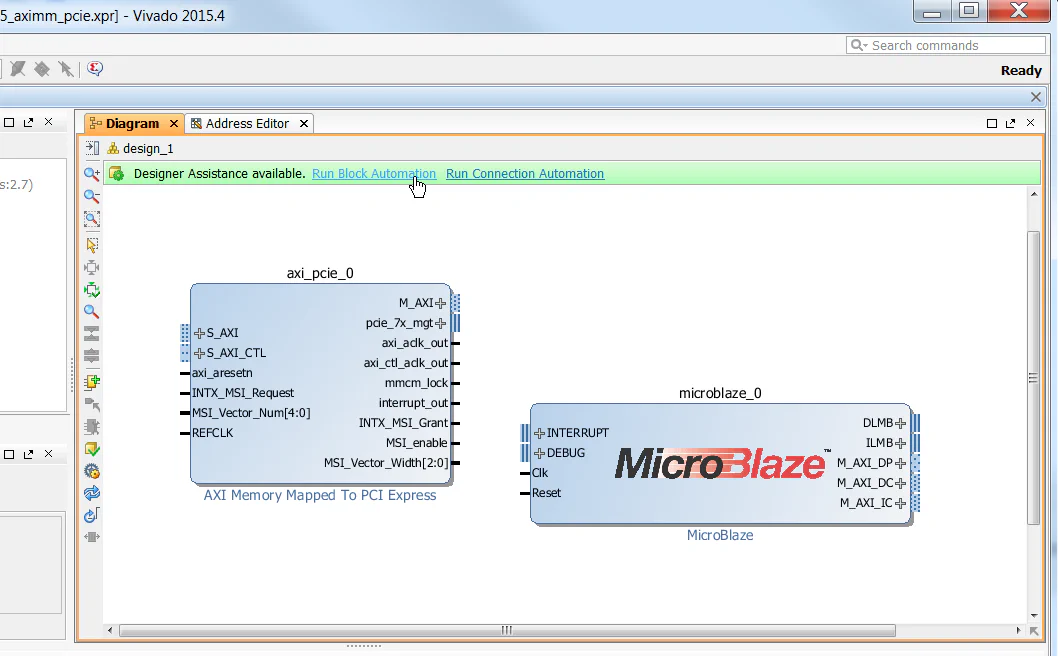Select the Diagram tab
1058x656 pixels.
pos(133,123)
